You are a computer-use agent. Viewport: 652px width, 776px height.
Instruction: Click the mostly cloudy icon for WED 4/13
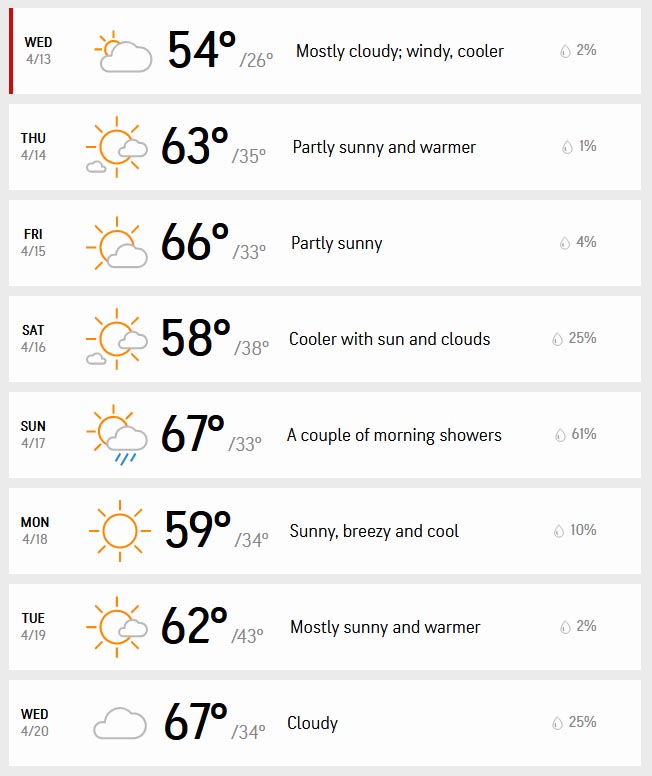pos(123,51)
